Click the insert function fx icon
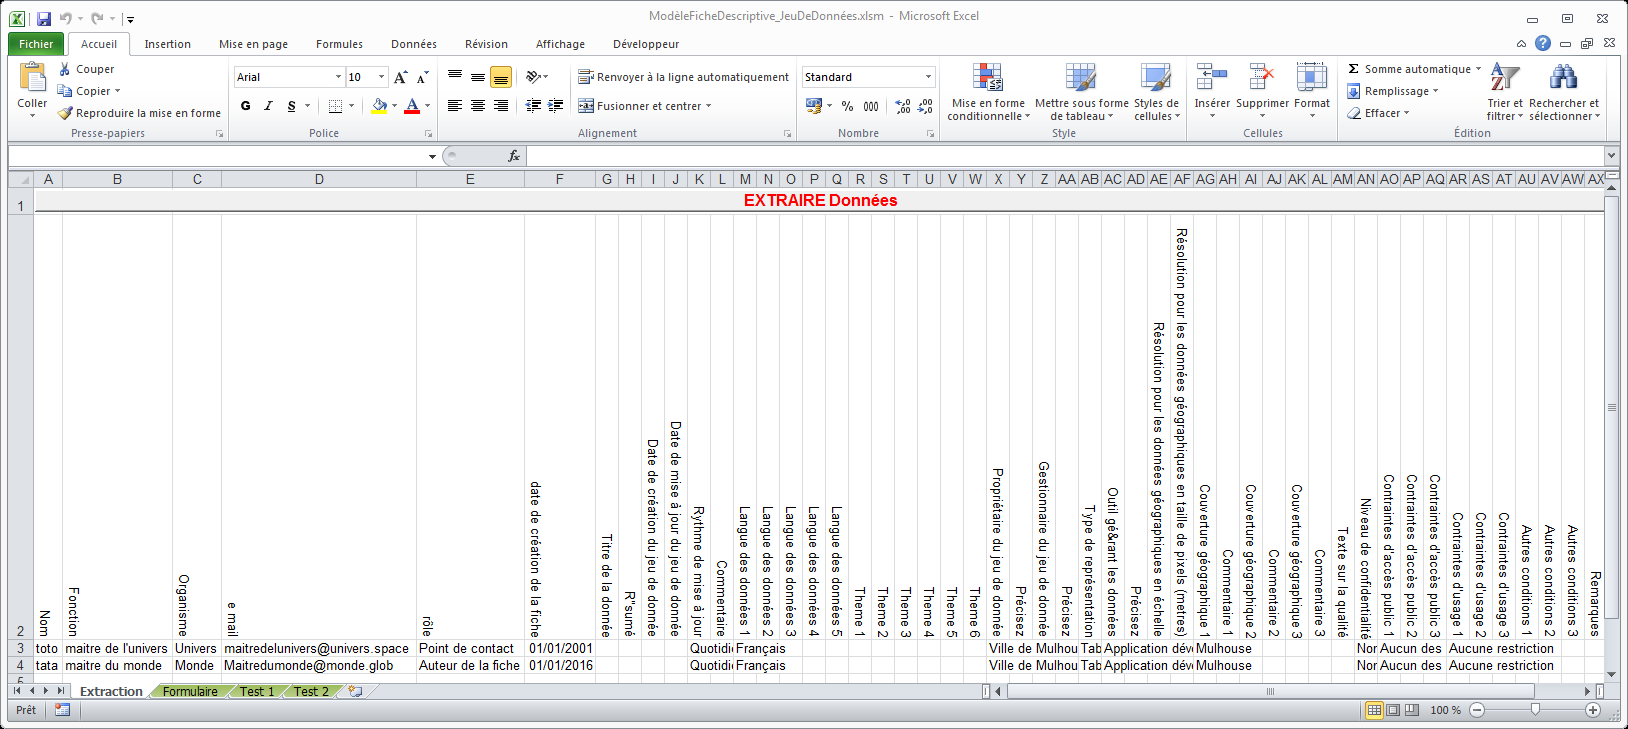Screen dimensions: 1628x729 514,156
